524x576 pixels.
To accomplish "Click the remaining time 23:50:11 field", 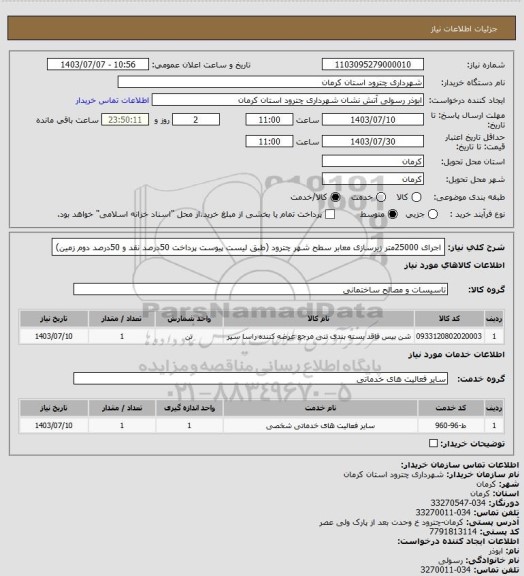I will point(125,120).
